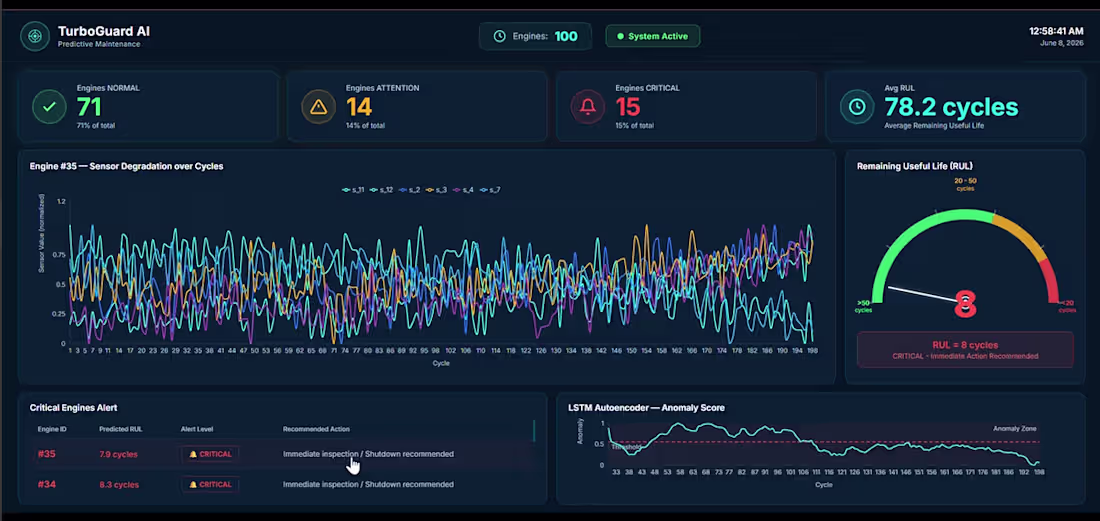Click the clock icon beside Engines: 100
The image size is (1100, 521).
pos(499,36)
